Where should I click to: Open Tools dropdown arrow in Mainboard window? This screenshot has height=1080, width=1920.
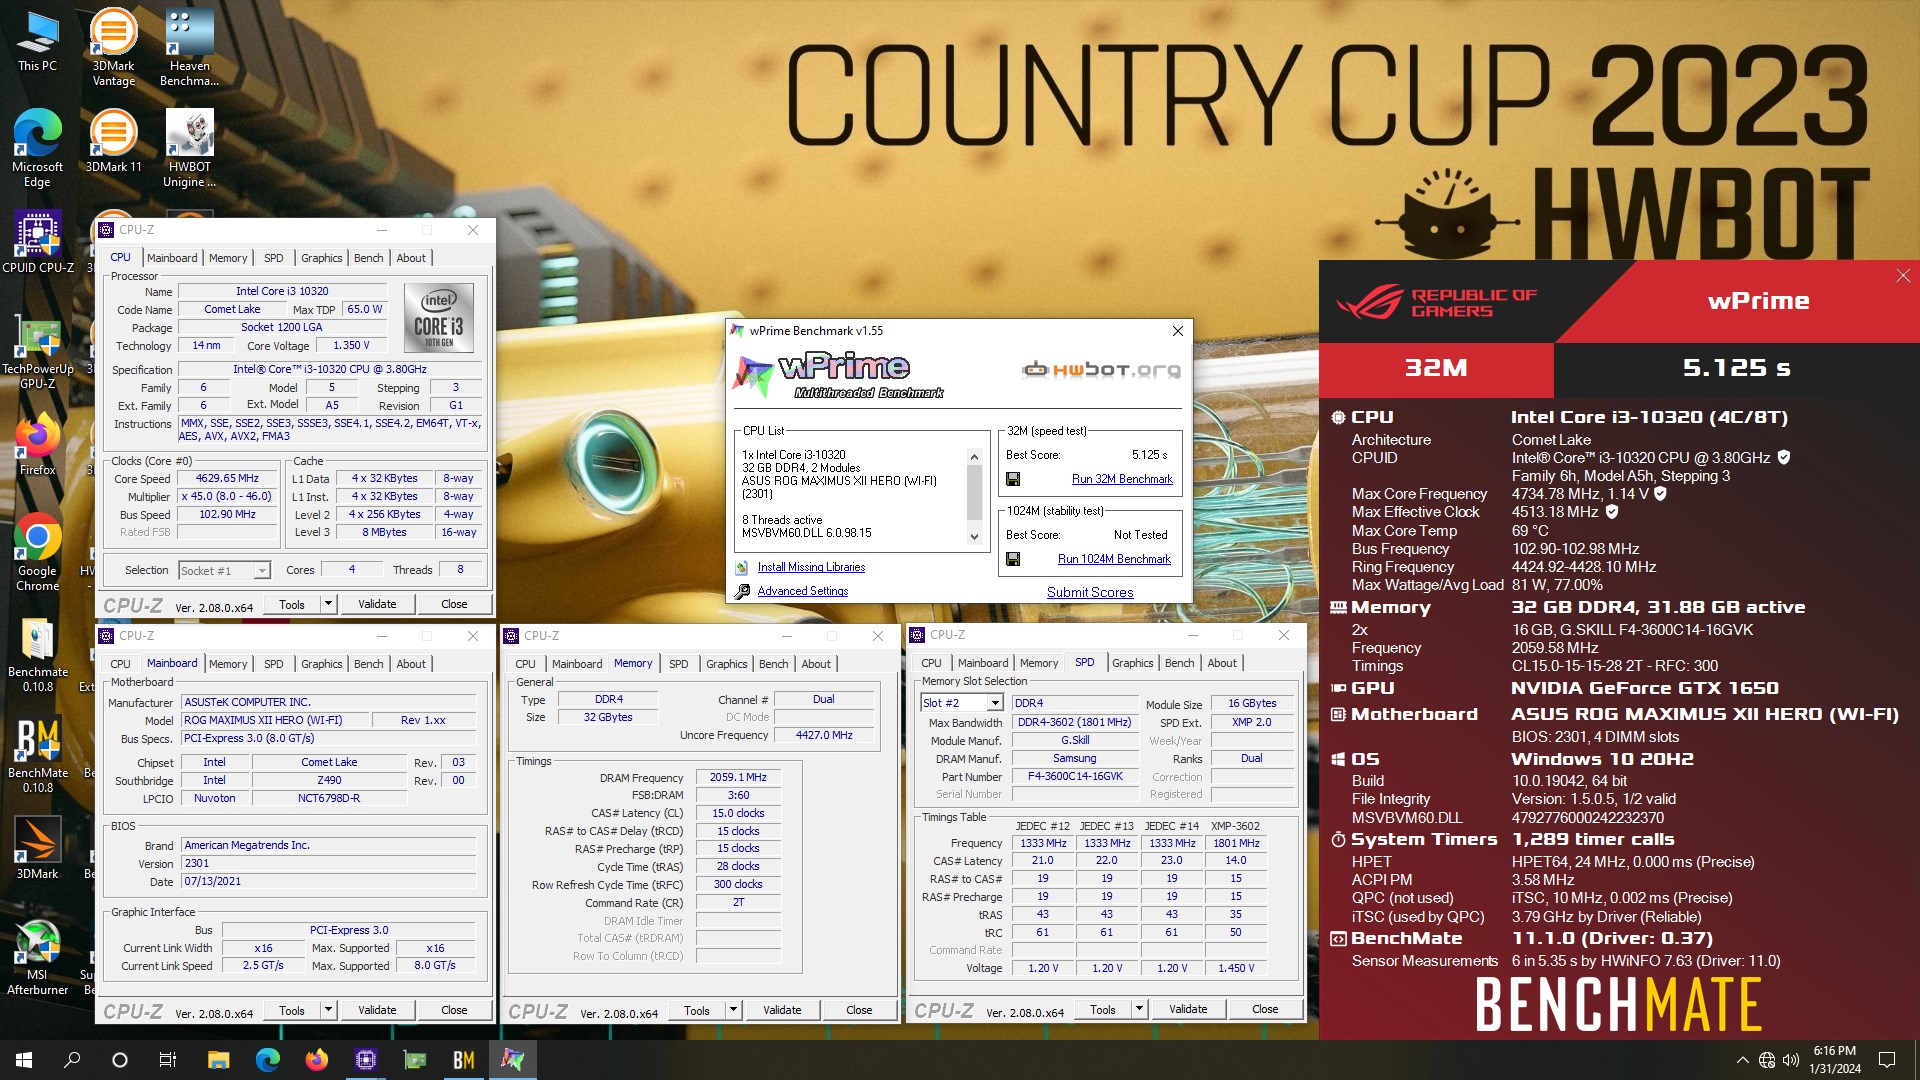(328, 1010)
